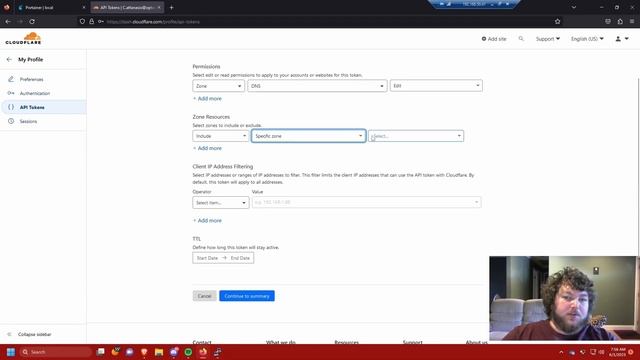640x360 pixels.
Task: Click the IP address Value field
Action: point(367,202)
